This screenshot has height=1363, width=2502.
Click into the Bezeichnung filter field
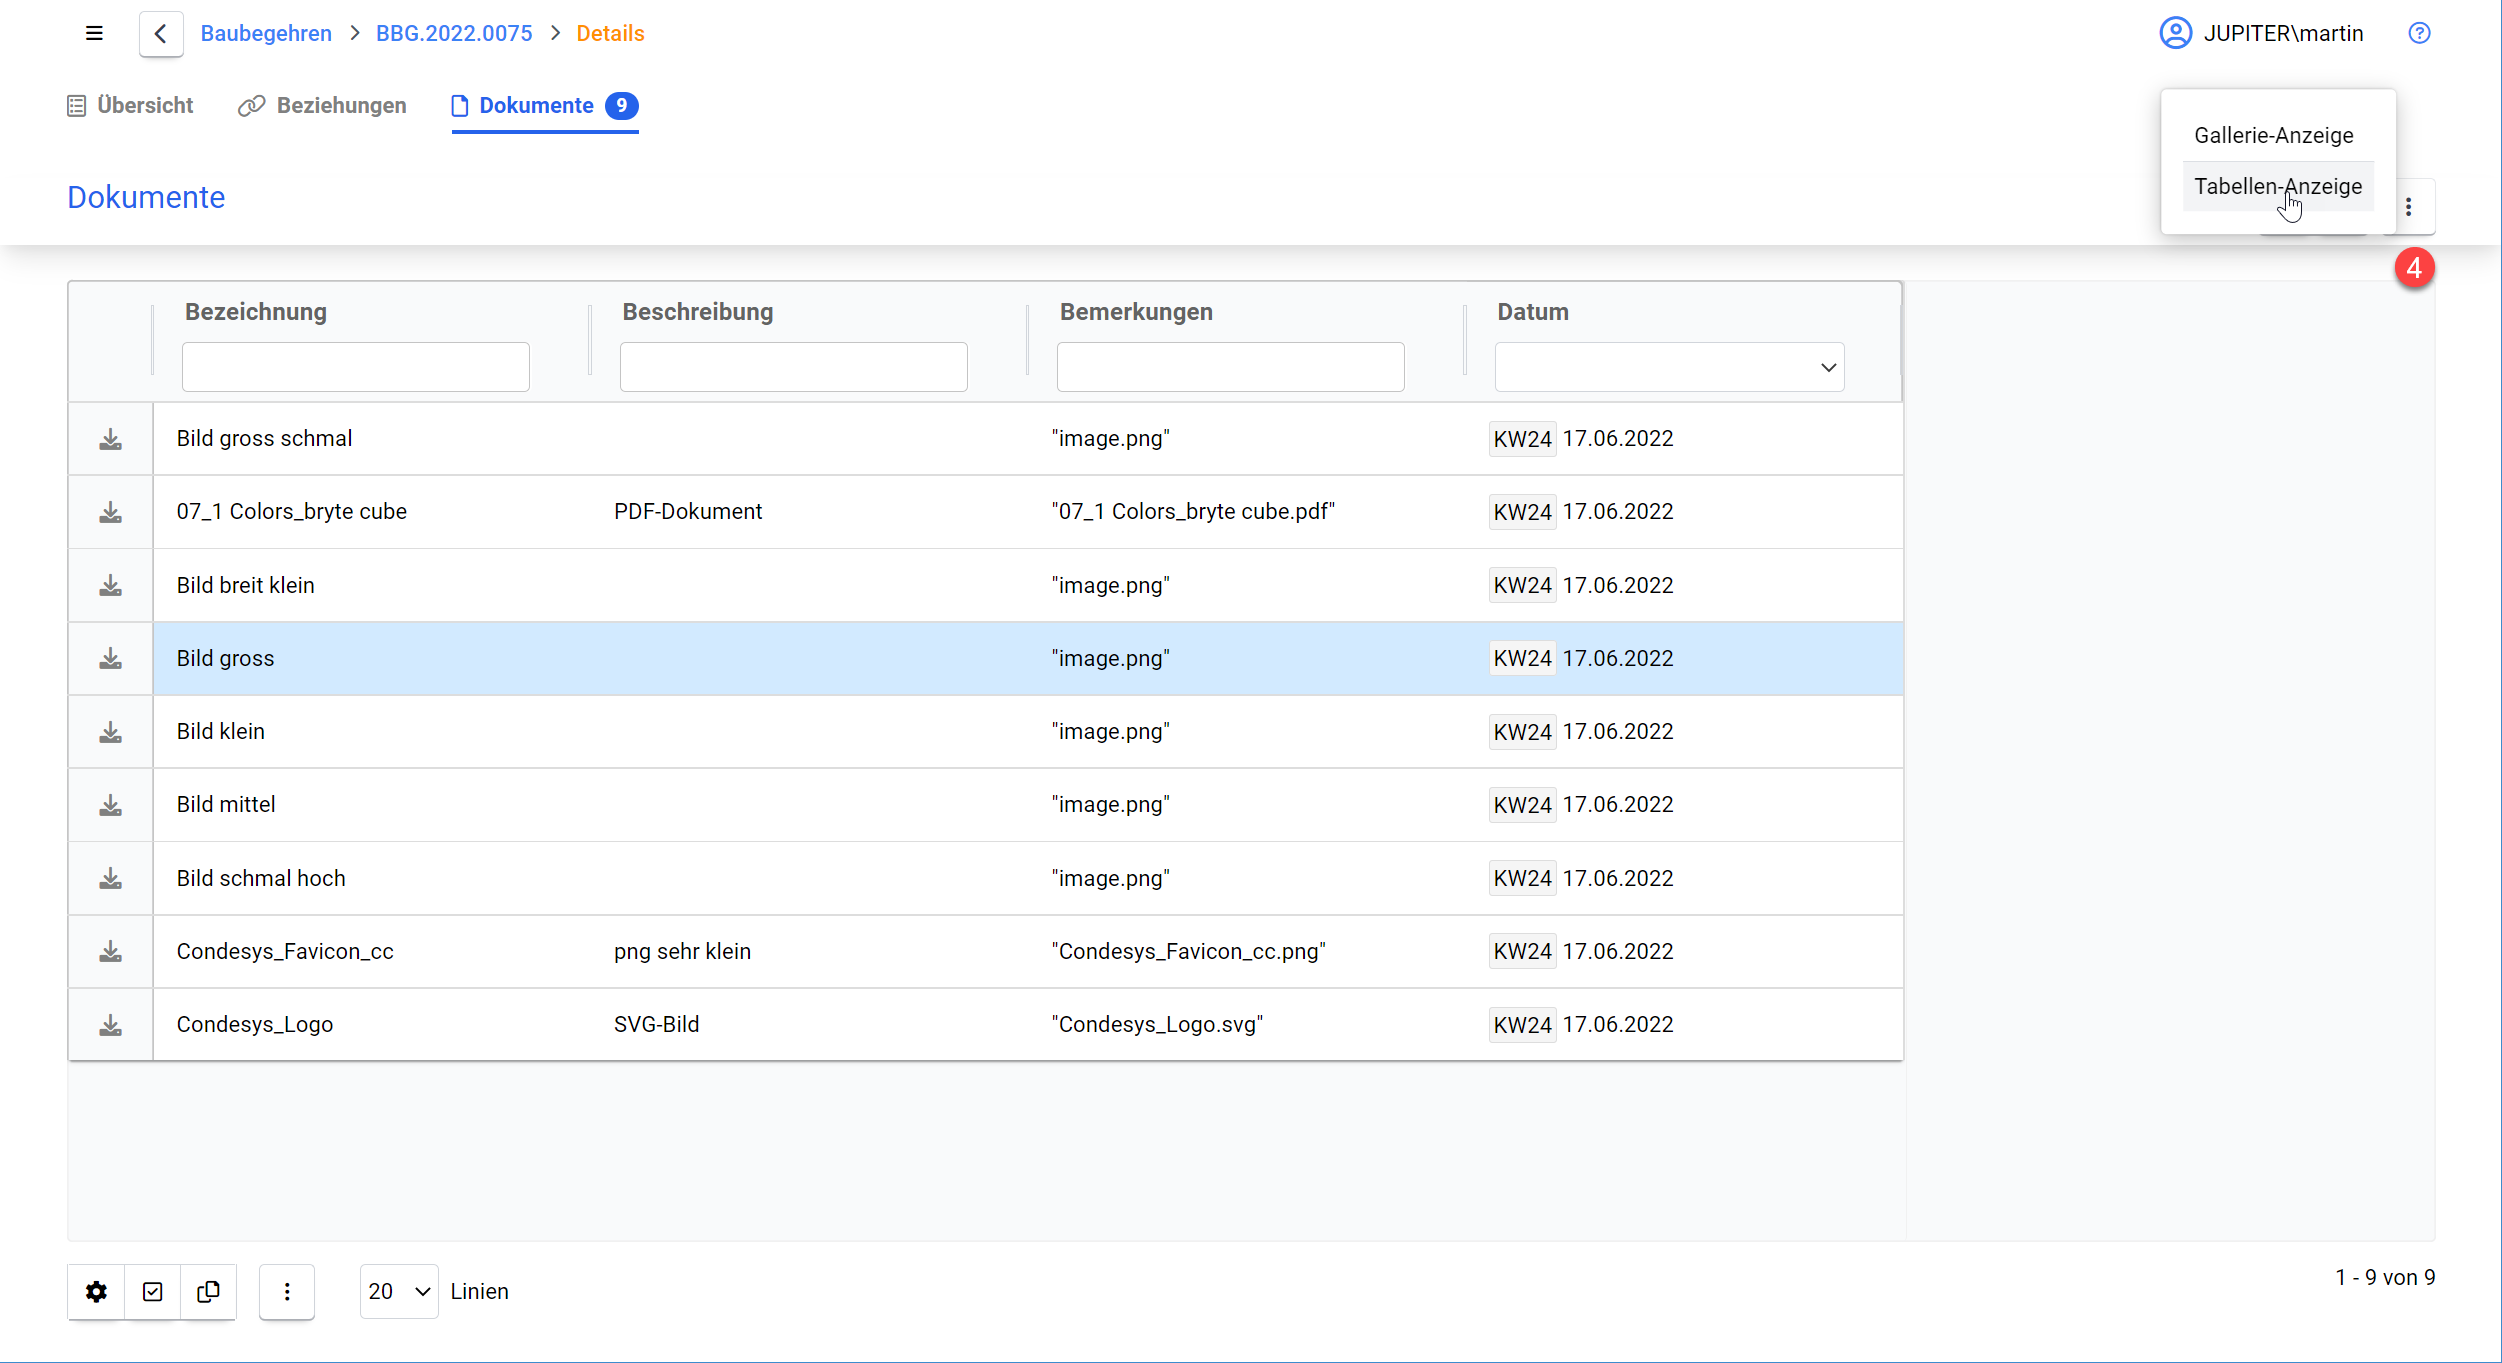click(355, 367)
